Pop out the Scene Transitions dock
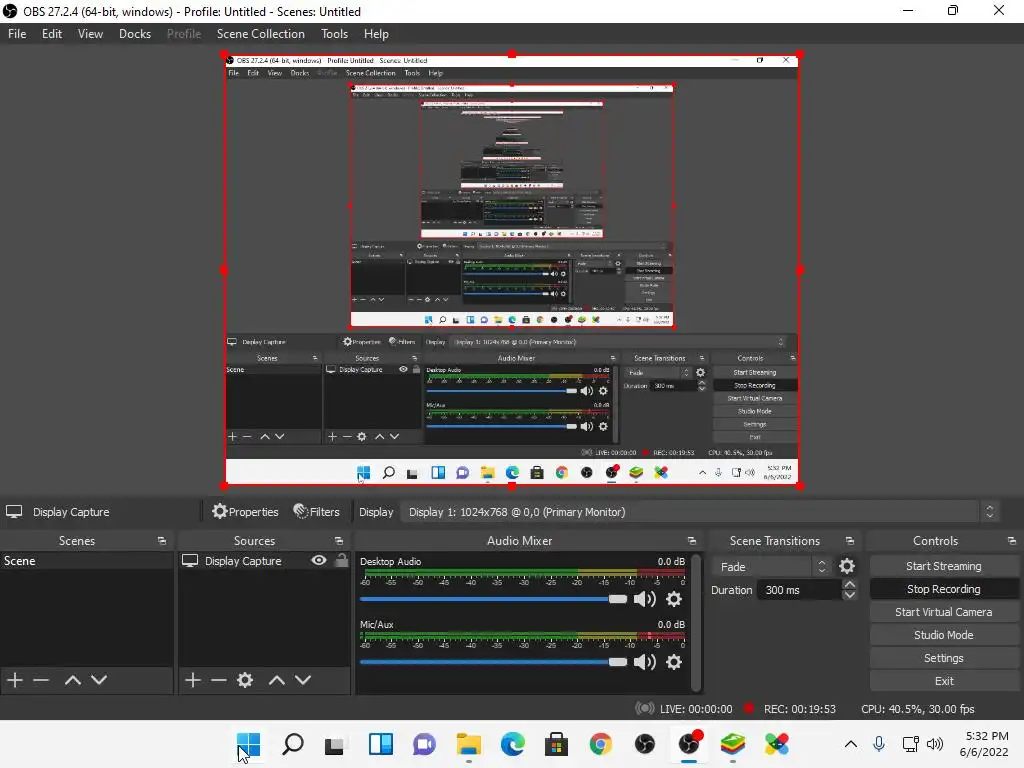The image size is (1024, 768). (x=850, y=541)
